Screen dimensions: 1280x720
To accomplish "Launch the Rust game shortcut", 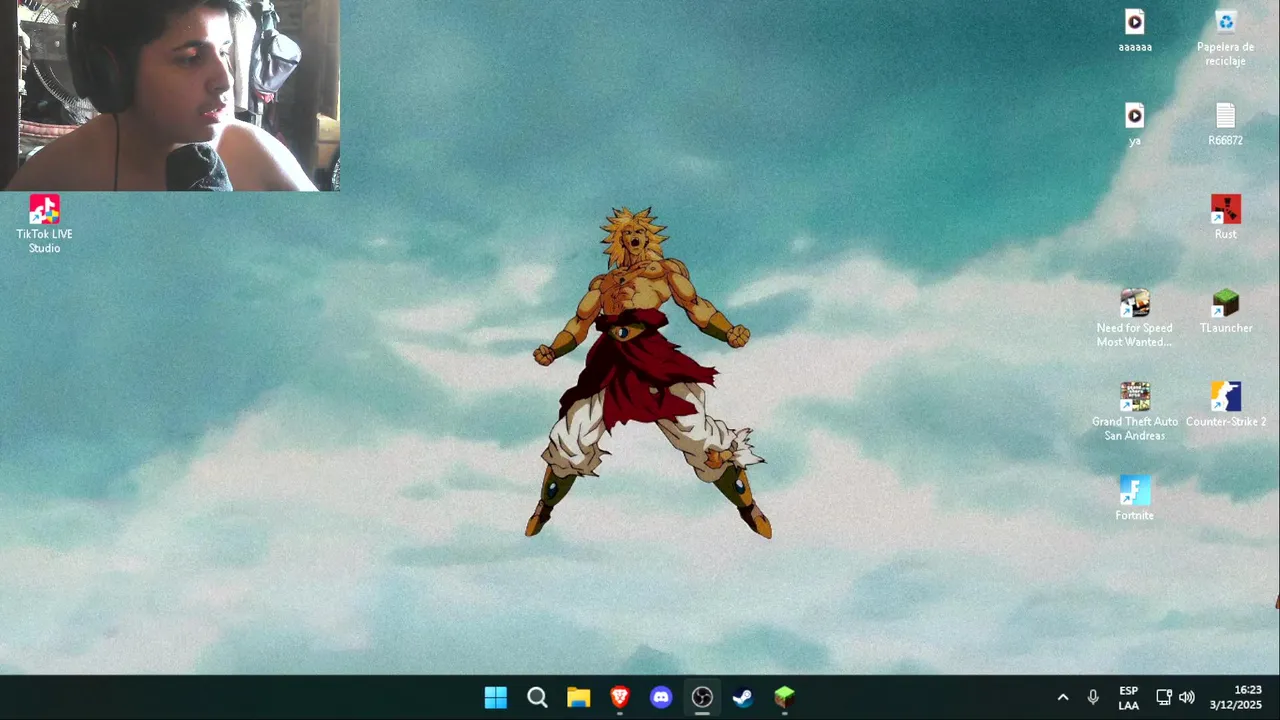I will tap(1225, 218).
